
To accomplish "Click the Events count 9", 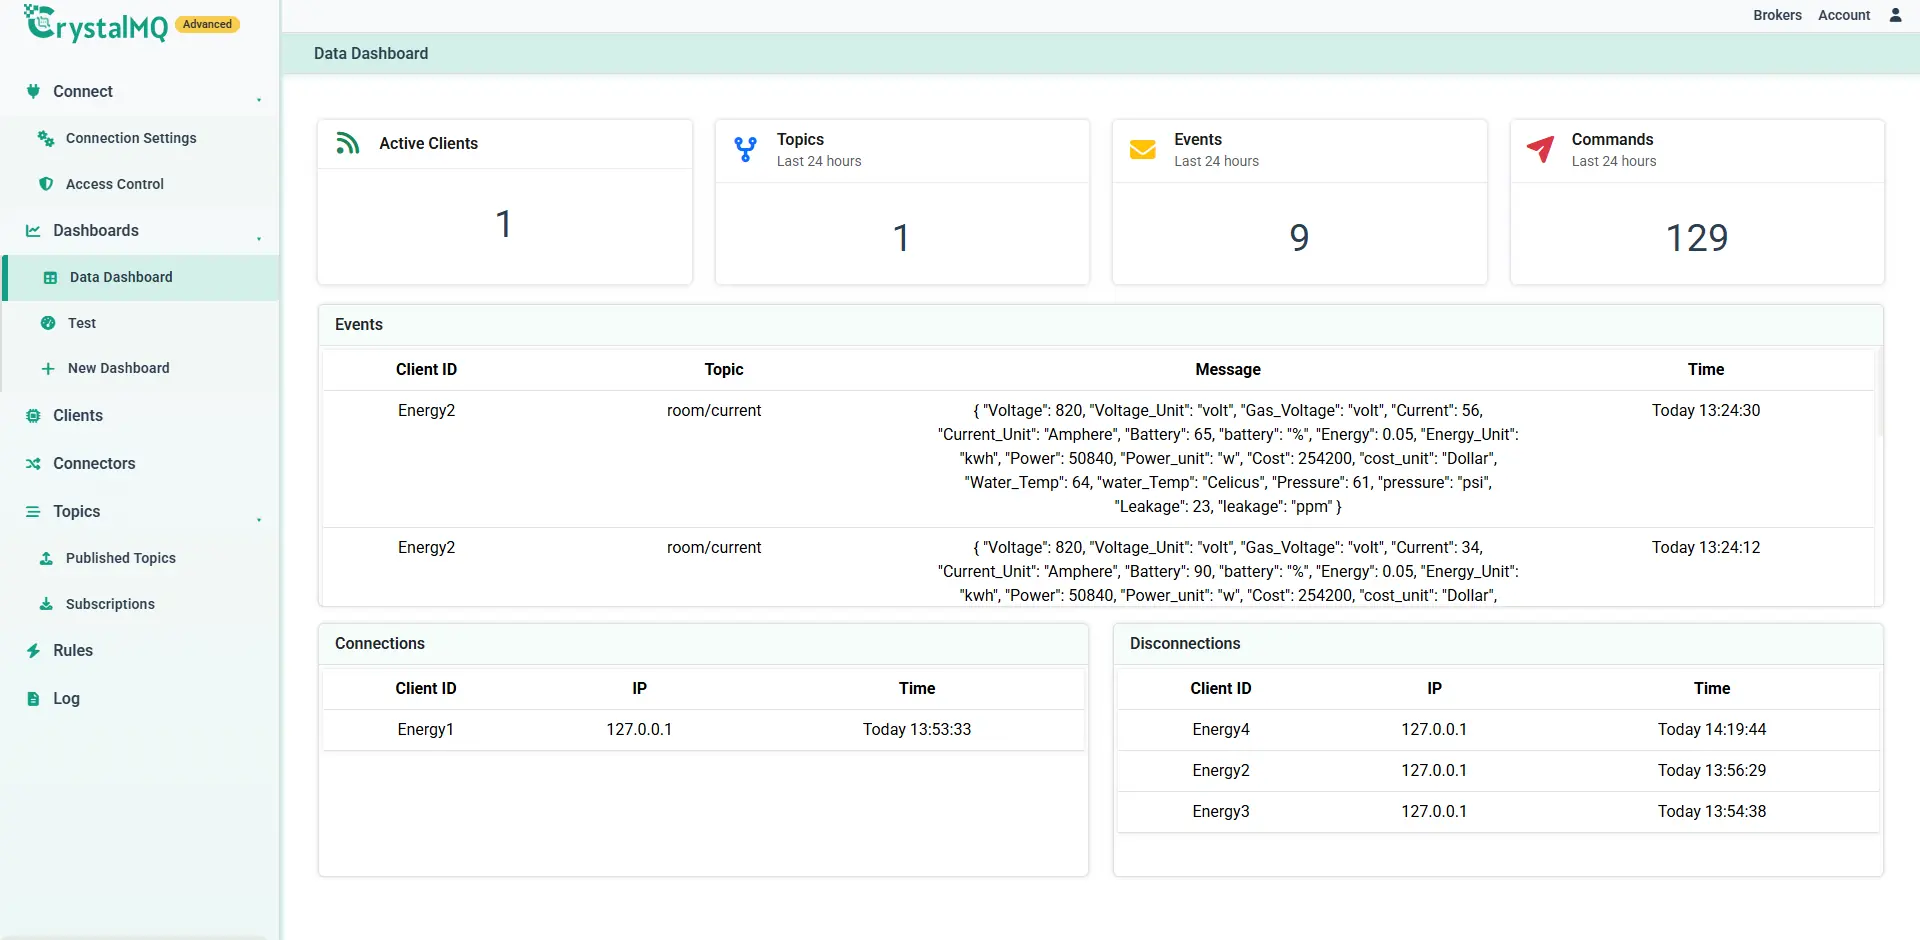I will pyautogui.click(x=1299, y=237).
